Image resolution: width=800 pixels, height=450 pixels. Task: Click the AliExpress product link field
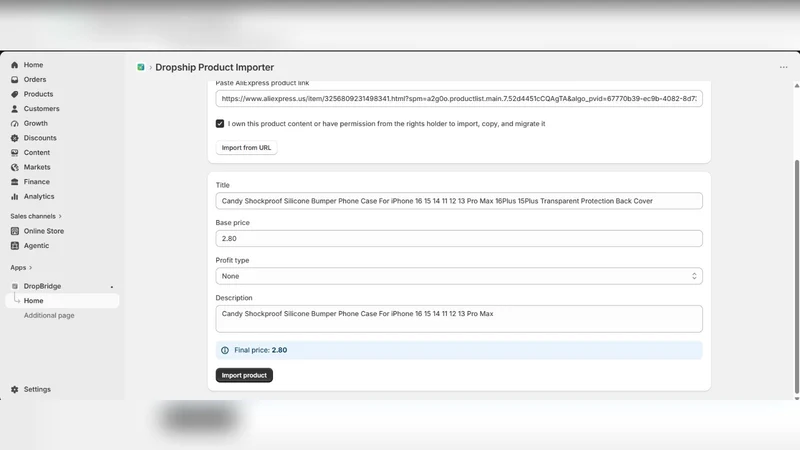(x=459, y=98)
